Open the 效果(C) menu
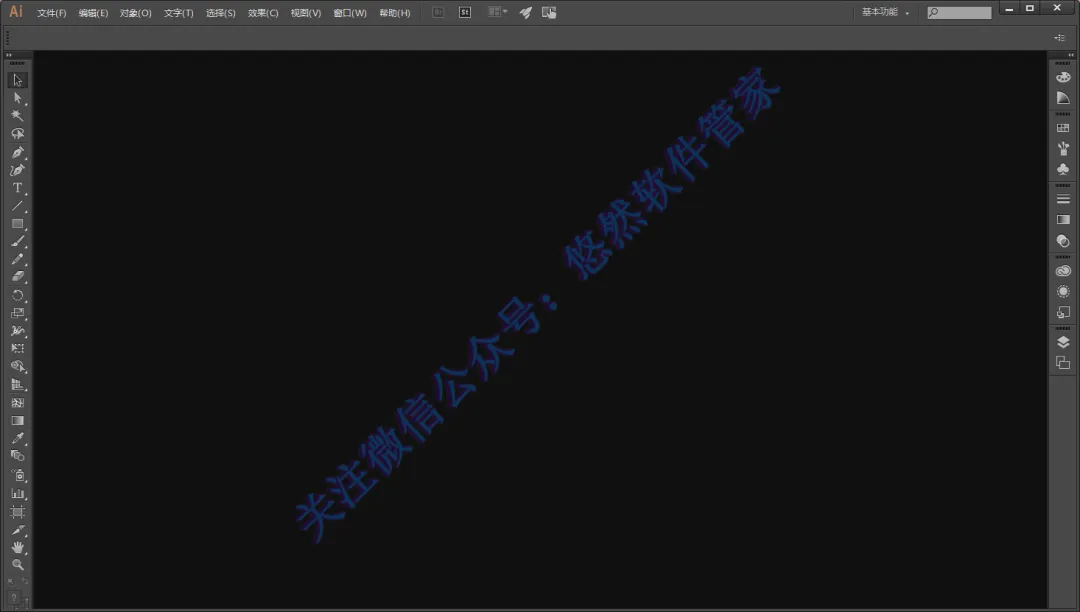 pos(263,13)
